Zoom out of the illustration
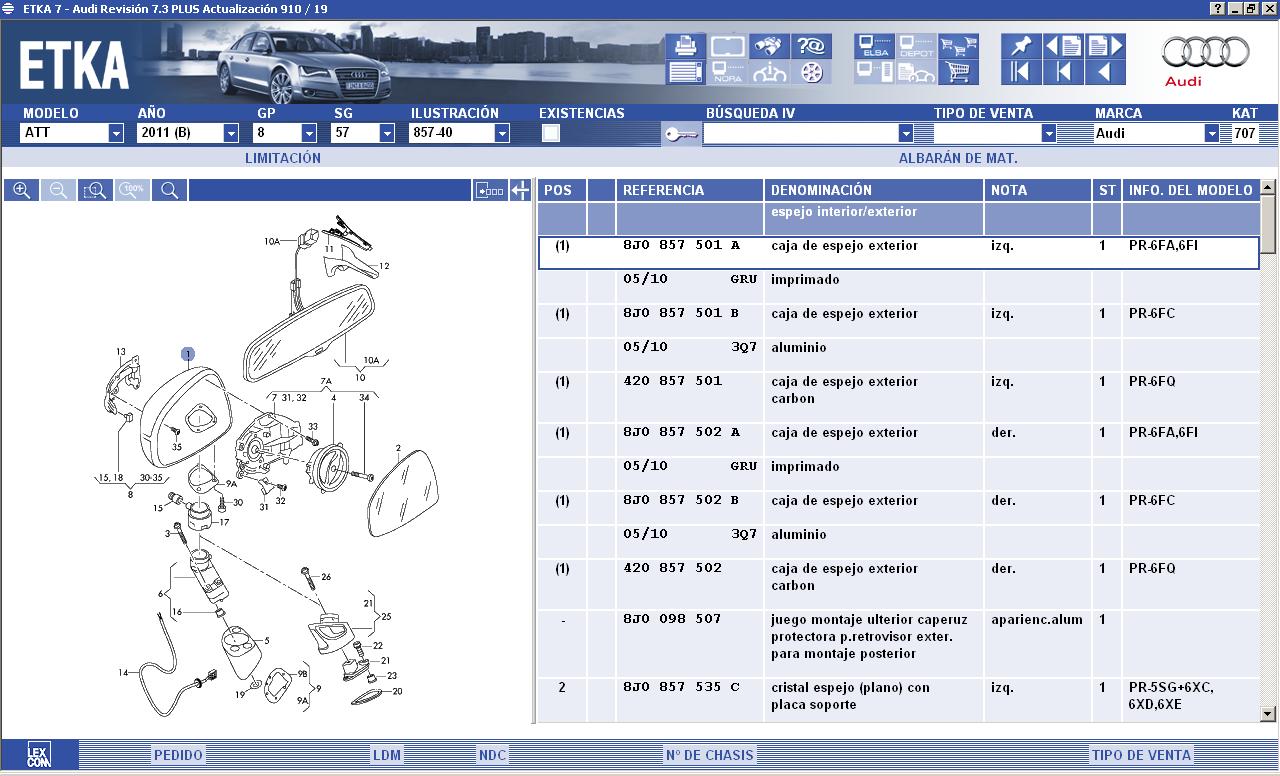This screenshot has height=776, width=1280. (58, 190)
